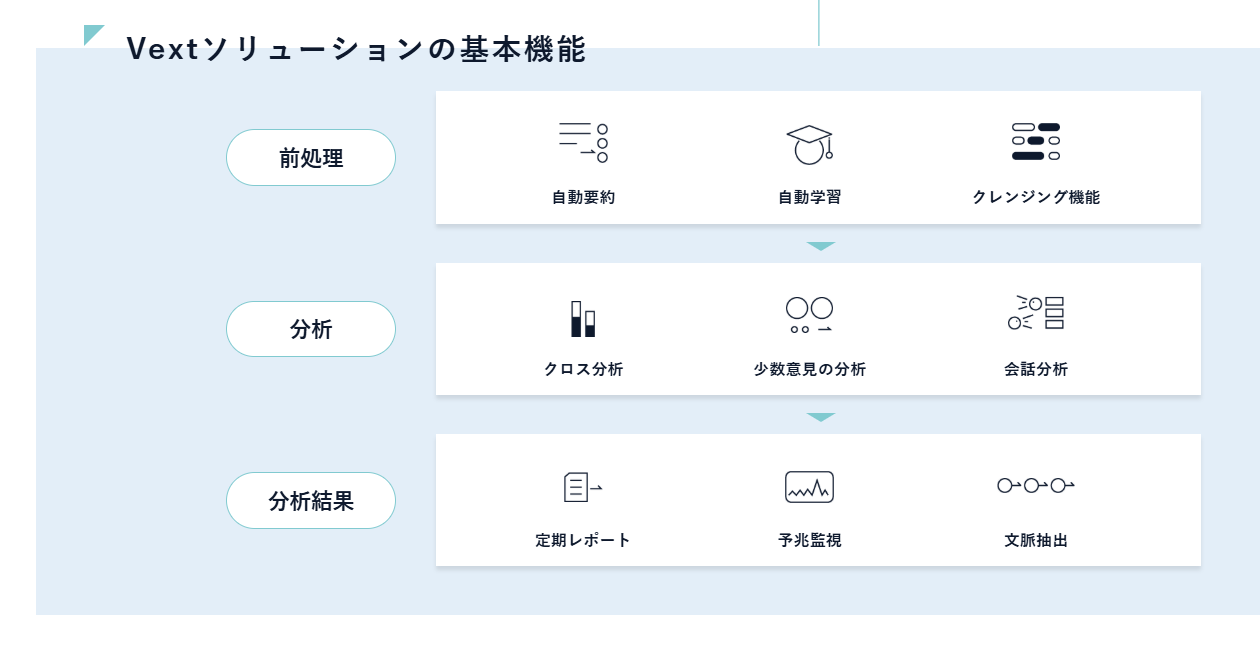
Task: Click the down arrow below the 前処理 panel
Action: click(820, 246)
